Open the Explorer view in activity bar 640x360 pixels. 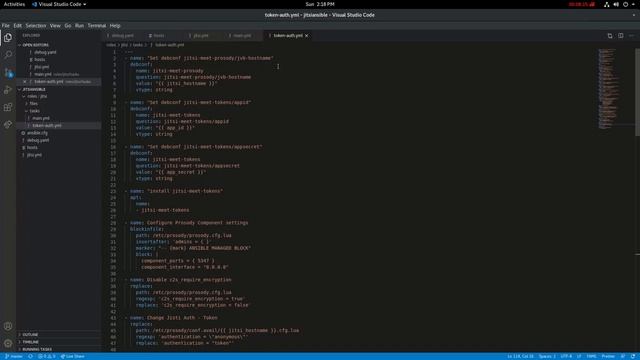[x=8, y=38]
